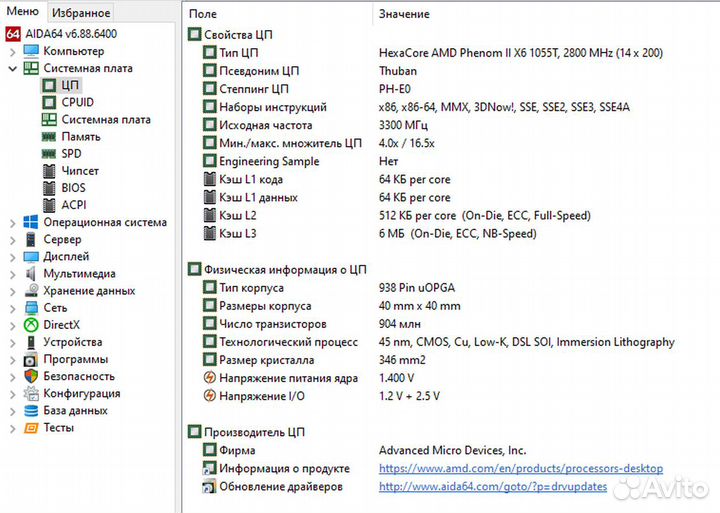Expand the Хранение данных node
This screenshot has width=720, height=513.
pyautogui.click(x=12, y=292)
